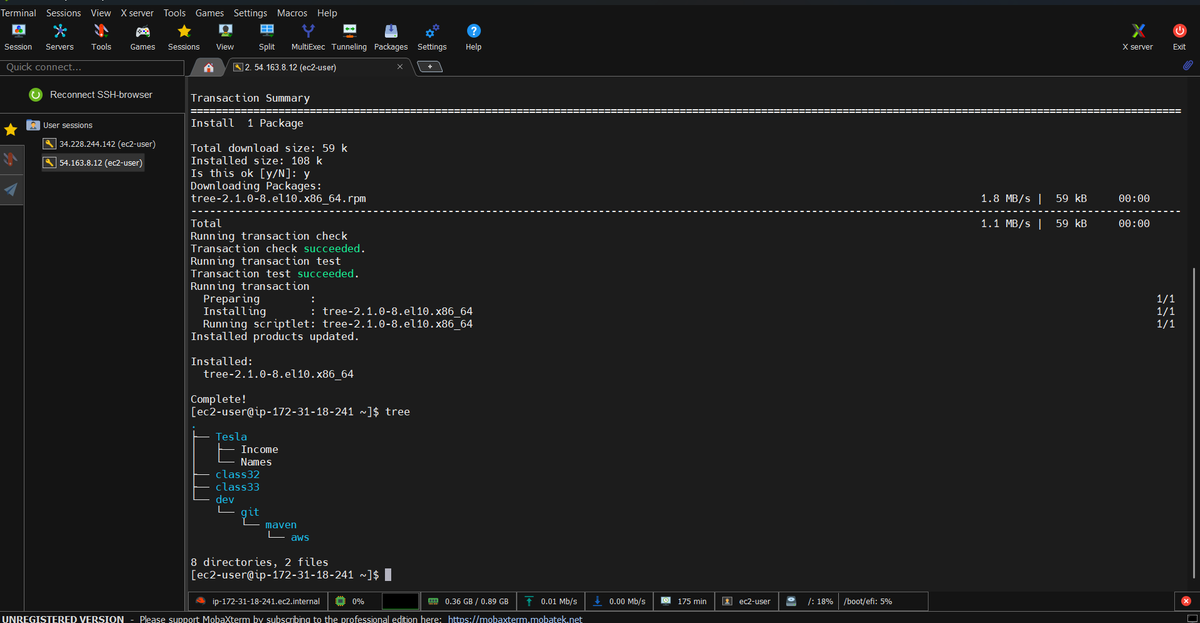Select the paper plane Macros sidebar tab
Screen dimensions: 1200x623
pos(11,189)
